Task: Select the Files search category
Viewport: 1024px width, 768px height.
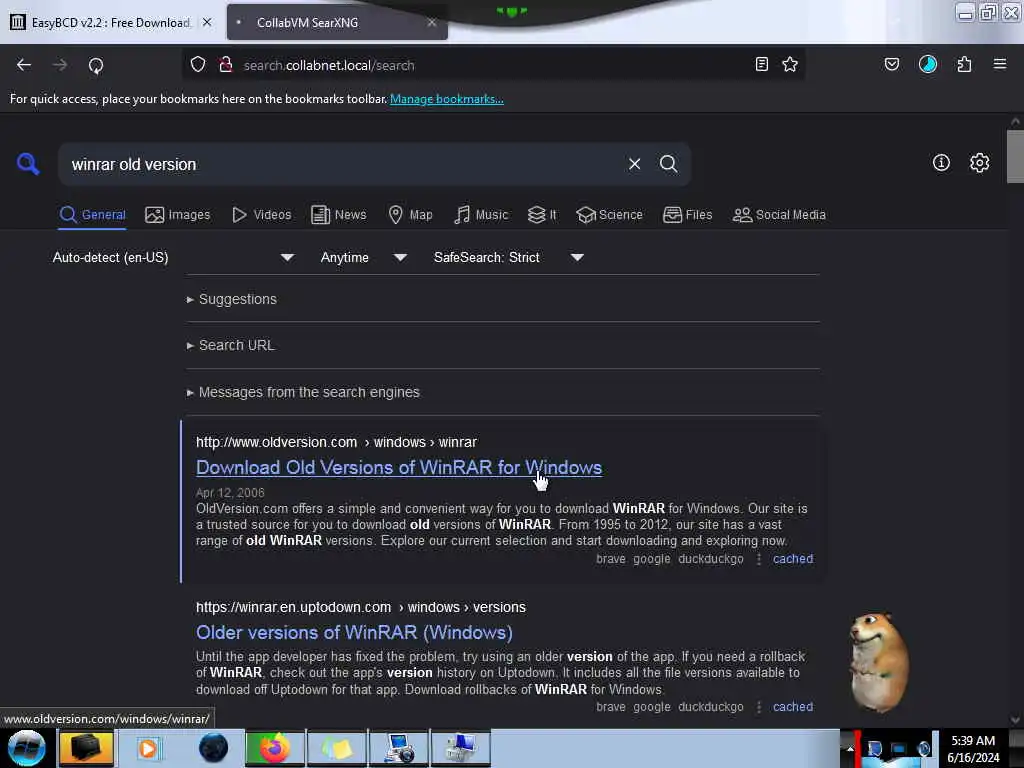Action: click(688, 215)
